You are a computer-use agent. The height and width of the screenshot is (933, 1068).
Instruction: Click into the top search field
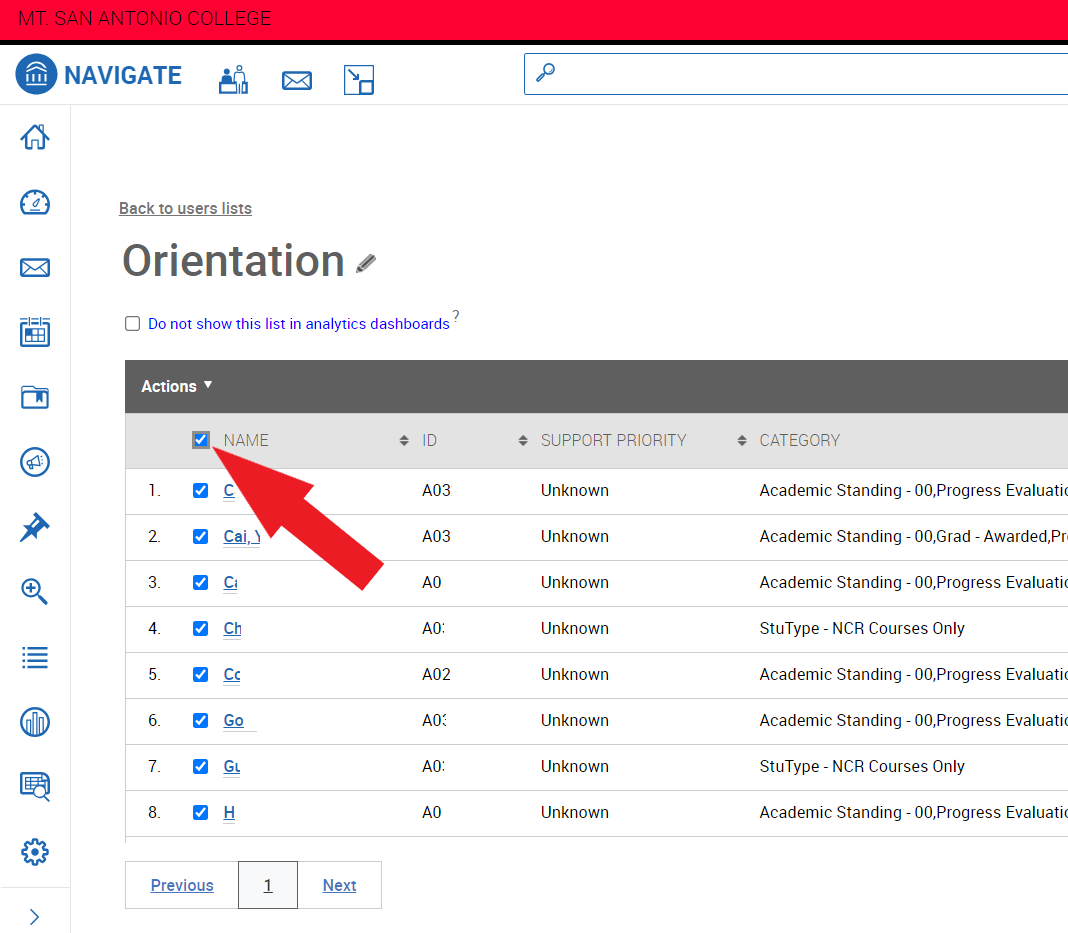[796, 74]
